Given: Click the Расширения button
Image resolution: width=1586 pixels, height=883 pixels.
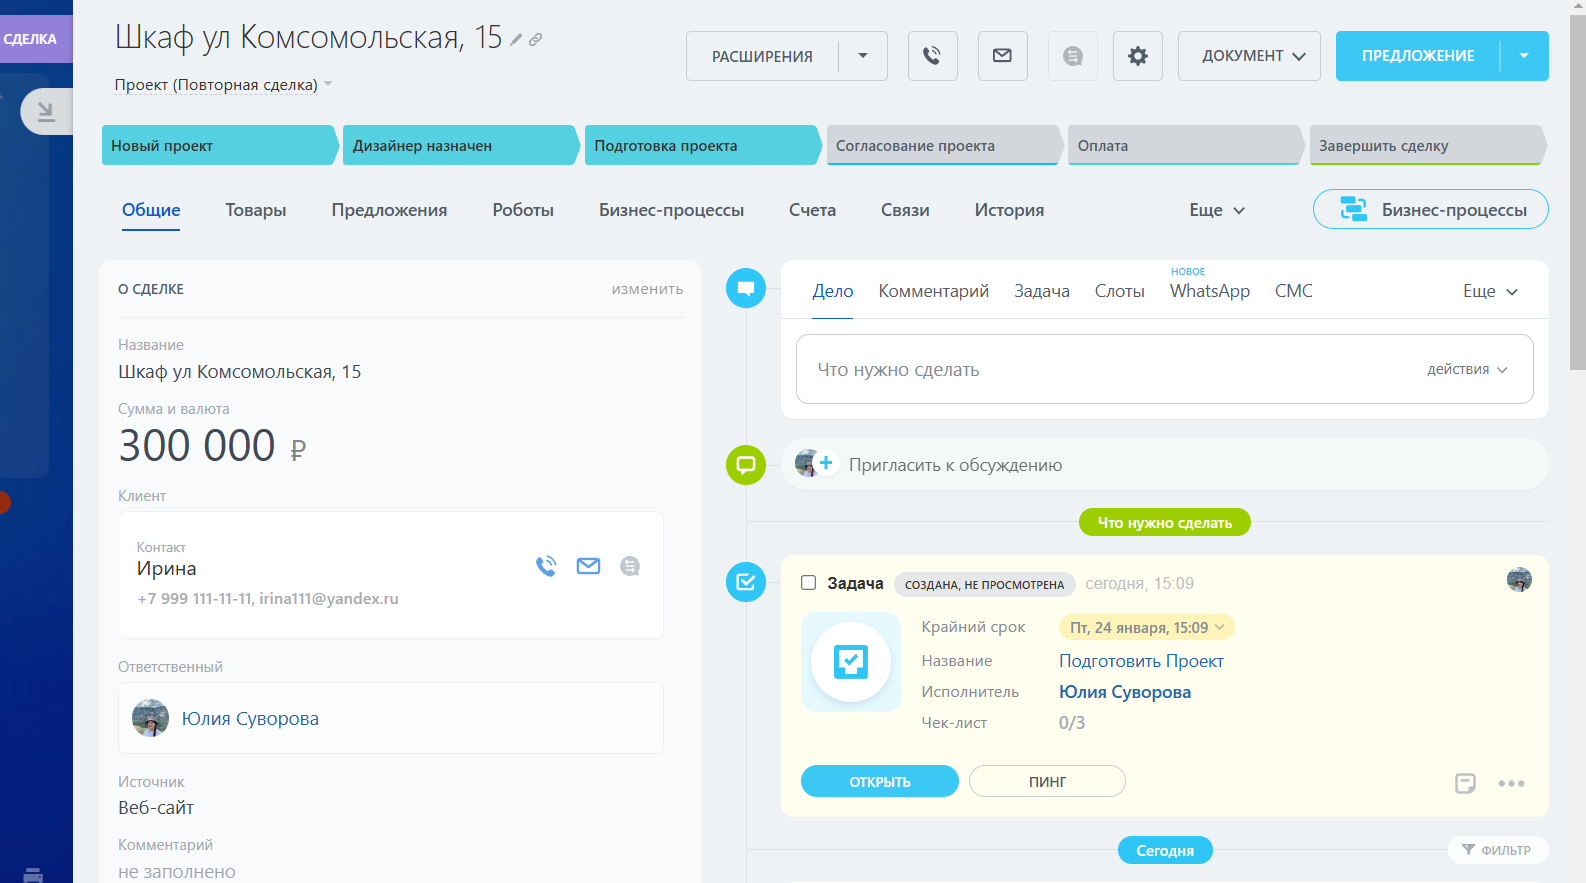Looking at the screenshot, I should pyautogui.click(x=762, y=56).
